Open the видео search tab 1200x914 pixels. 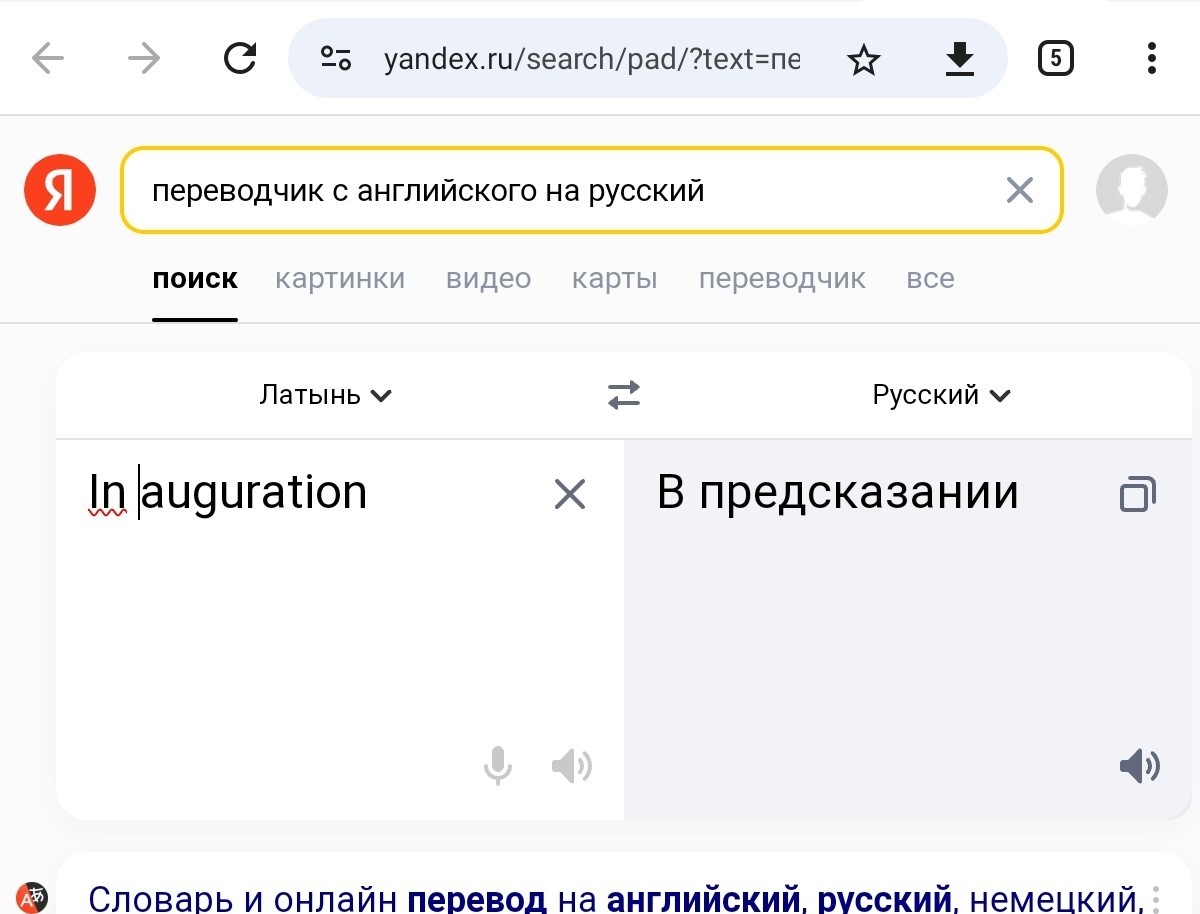[488, 279]
